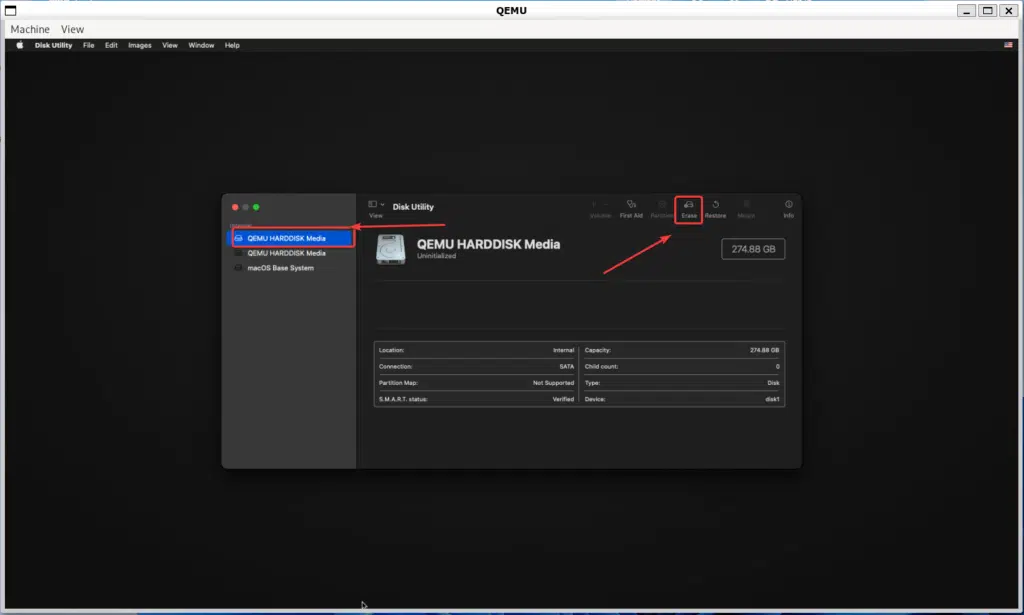Open the Edit menu
This screenshot has width=1024, height=615.
(111, 45)
